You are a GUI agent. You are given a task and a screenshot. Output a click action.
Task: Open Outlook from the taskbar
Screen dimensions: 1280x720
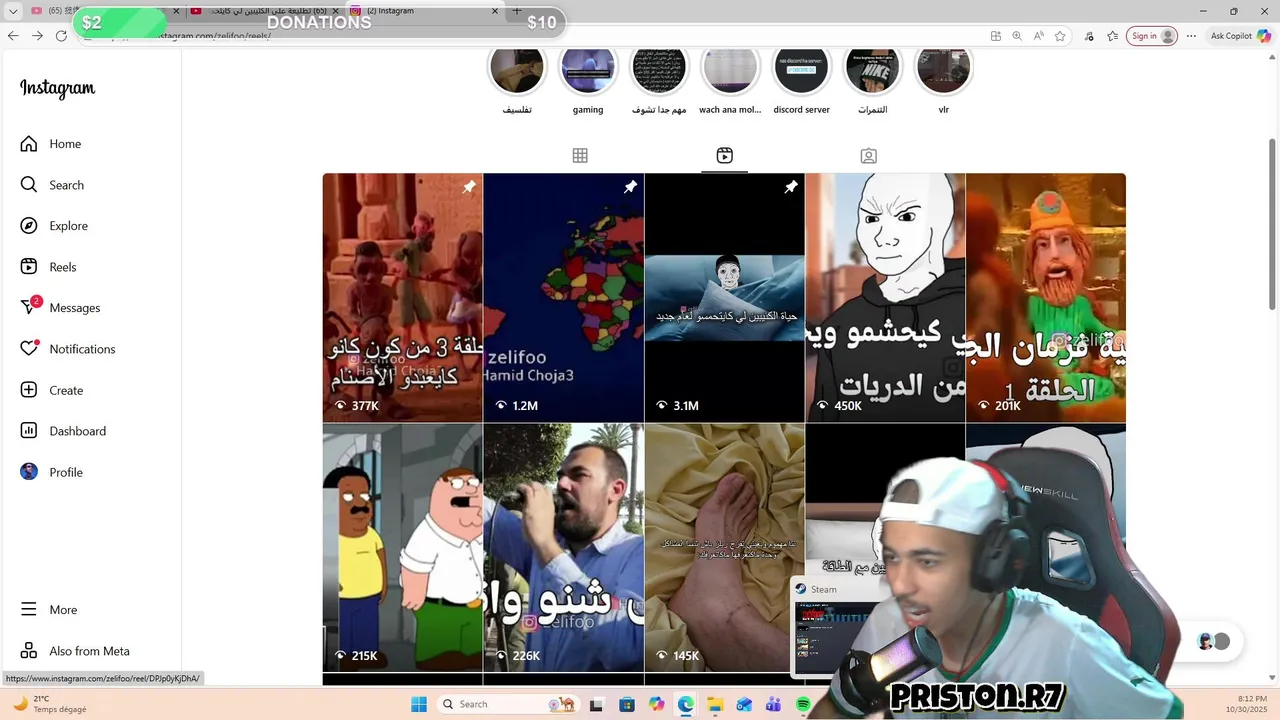(x=744, y=704)
